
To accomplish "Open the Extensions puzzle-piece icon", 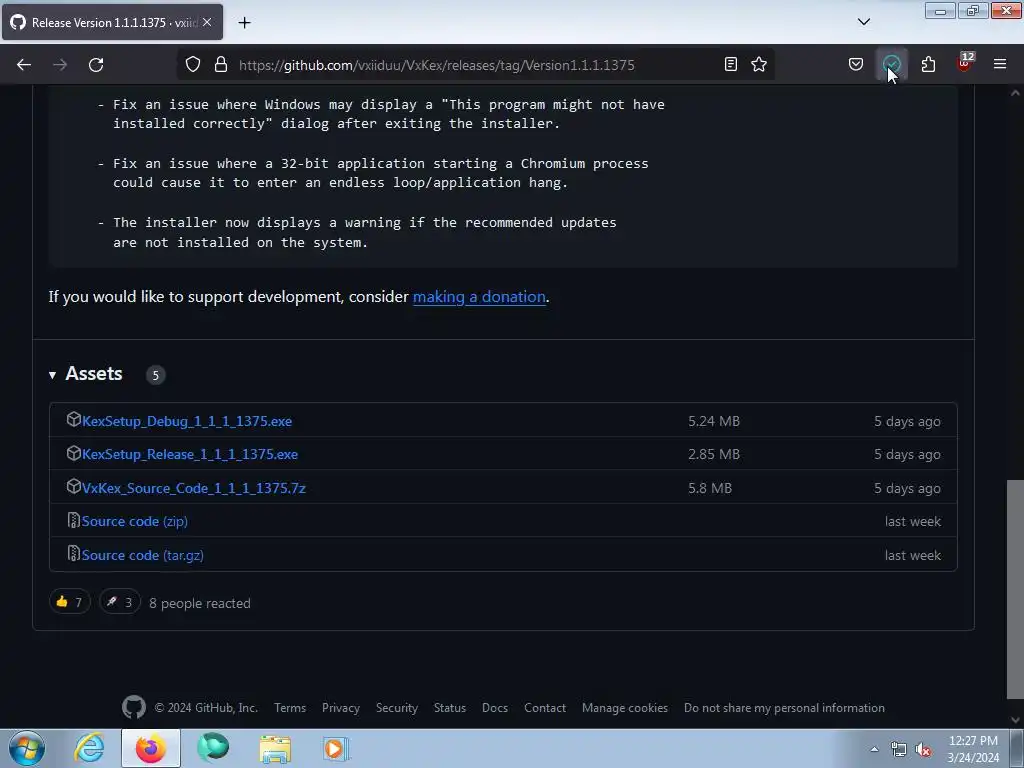I will (928, 64).
